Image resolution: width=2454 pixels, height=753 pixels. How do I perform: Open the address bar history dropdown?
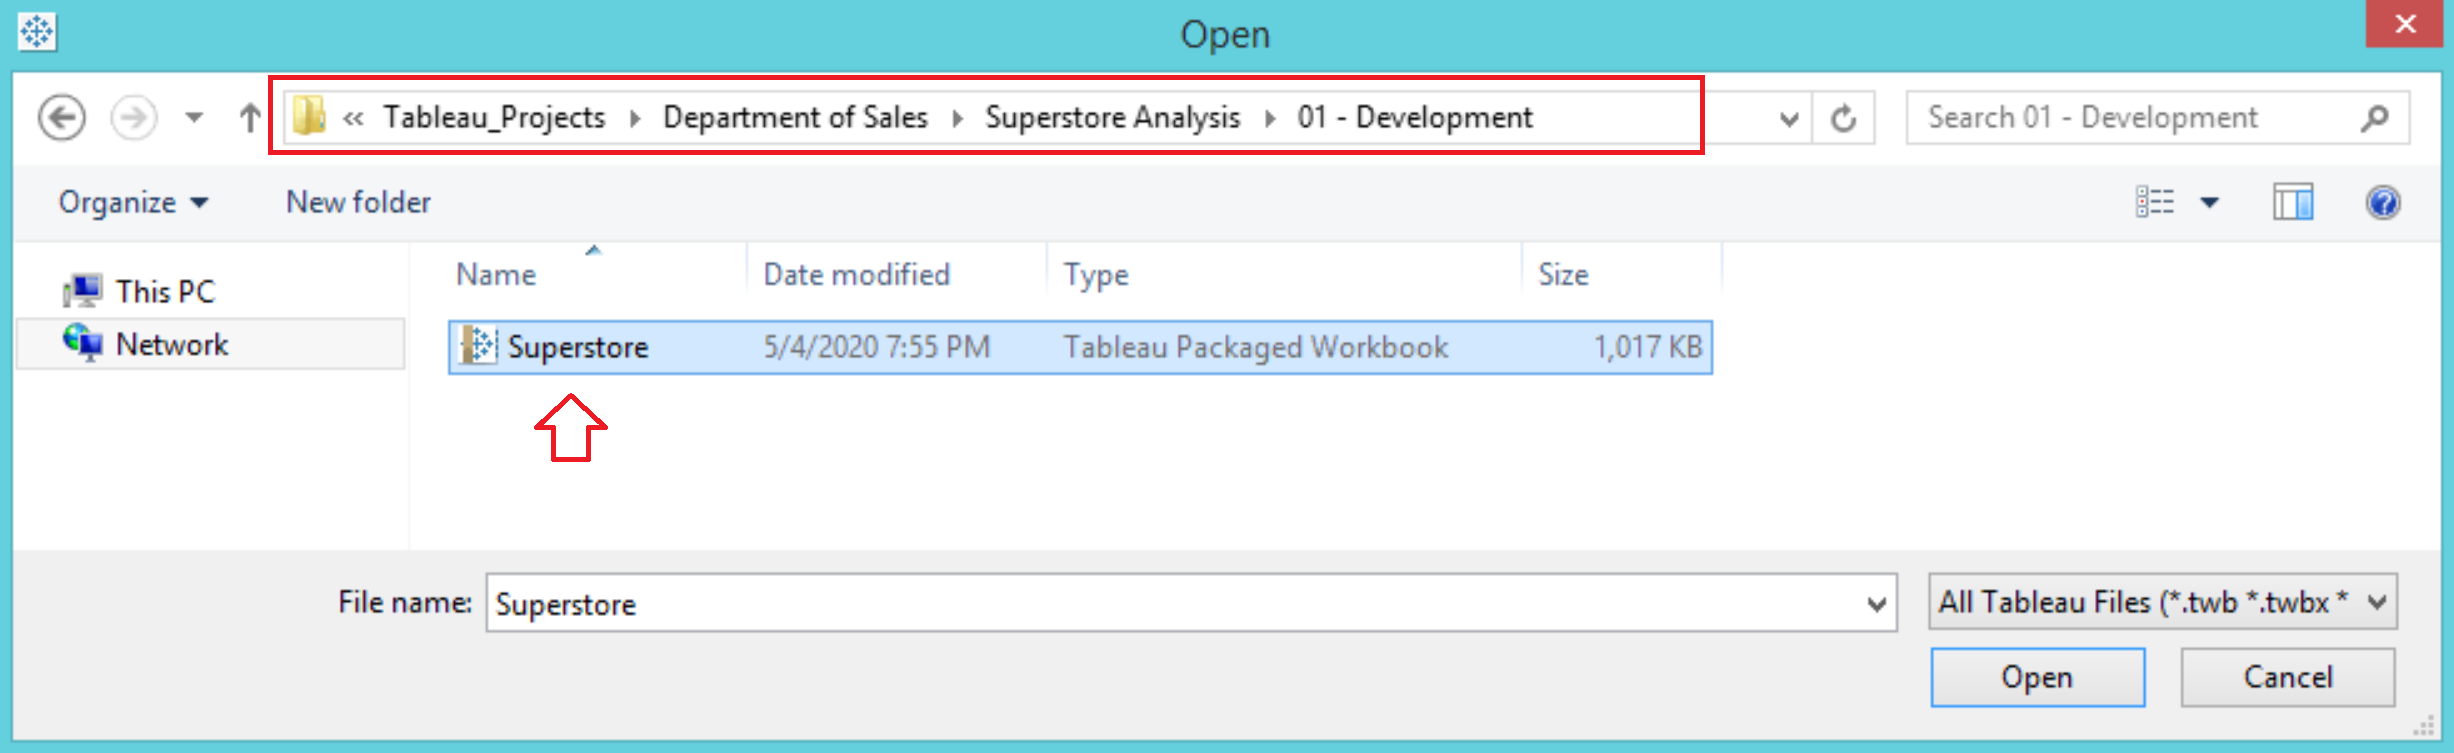pos(1789,119)
